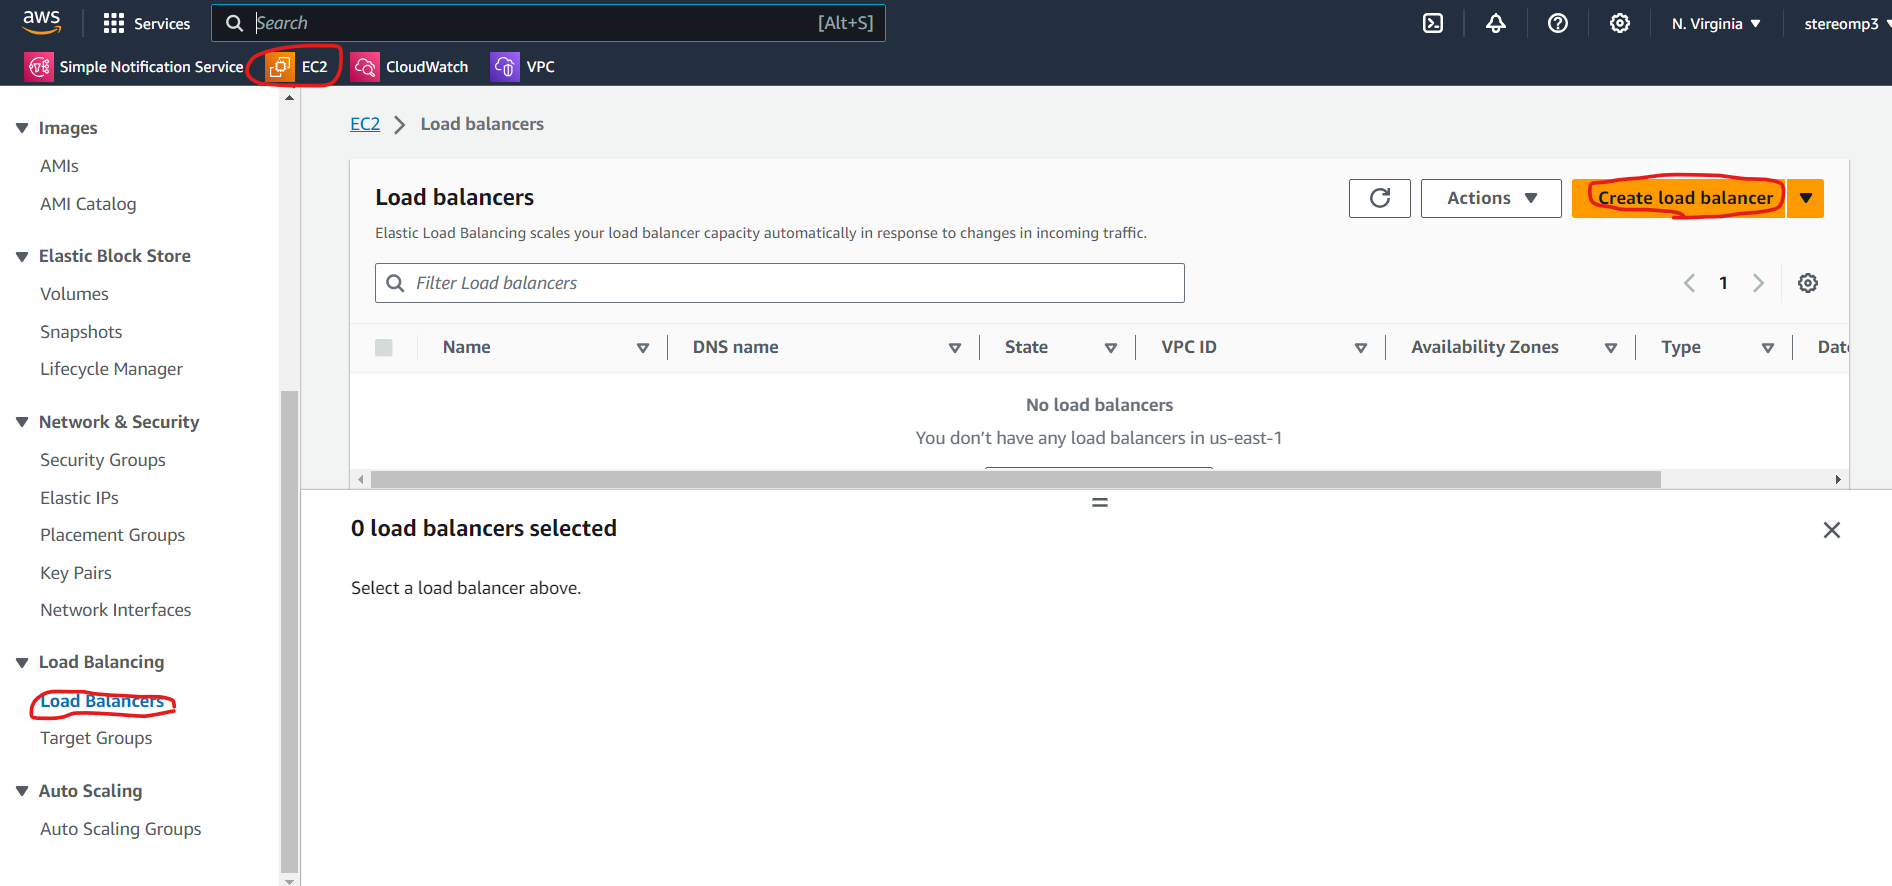Open Elastic IPs in the sidebar
The height and width of the screenshot is (886, 1892).
click(79, 498)
